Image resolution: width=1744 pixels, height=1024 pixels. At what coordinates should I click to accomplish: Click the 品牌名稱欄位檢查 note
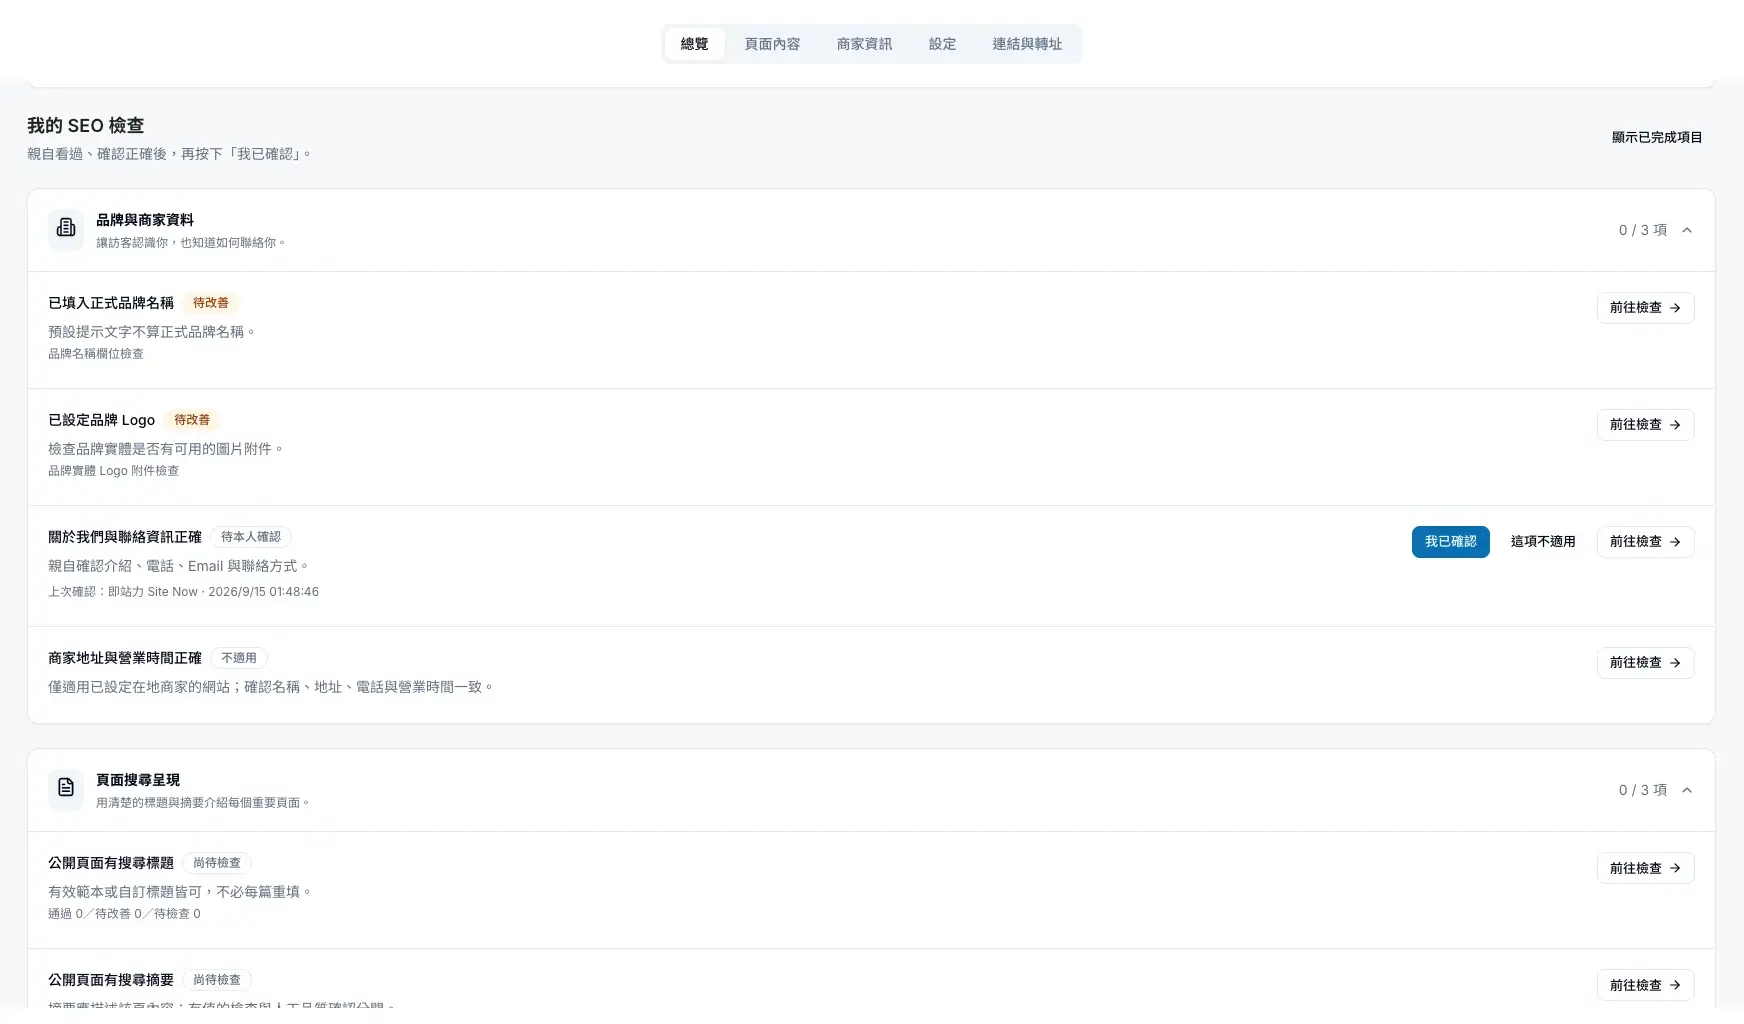(x=96, y=354)
